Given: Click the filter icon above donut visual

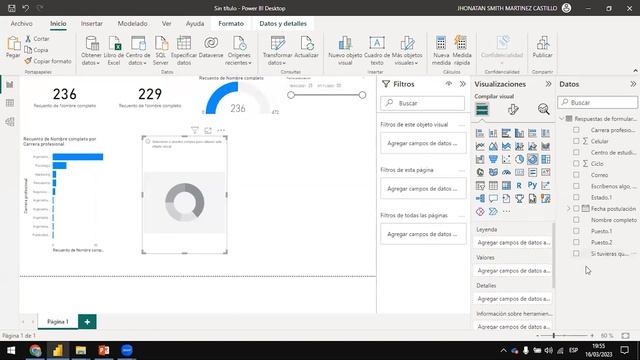Looking at the screenshot, I should [x=195, y=130].
